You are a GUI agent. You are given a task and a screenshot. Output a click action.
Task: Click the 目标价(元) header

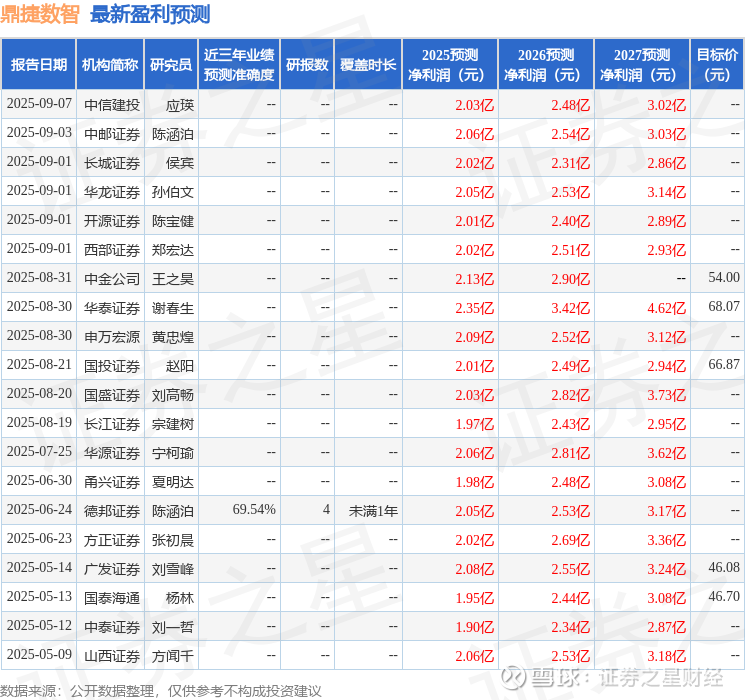[x=717, y=65]
